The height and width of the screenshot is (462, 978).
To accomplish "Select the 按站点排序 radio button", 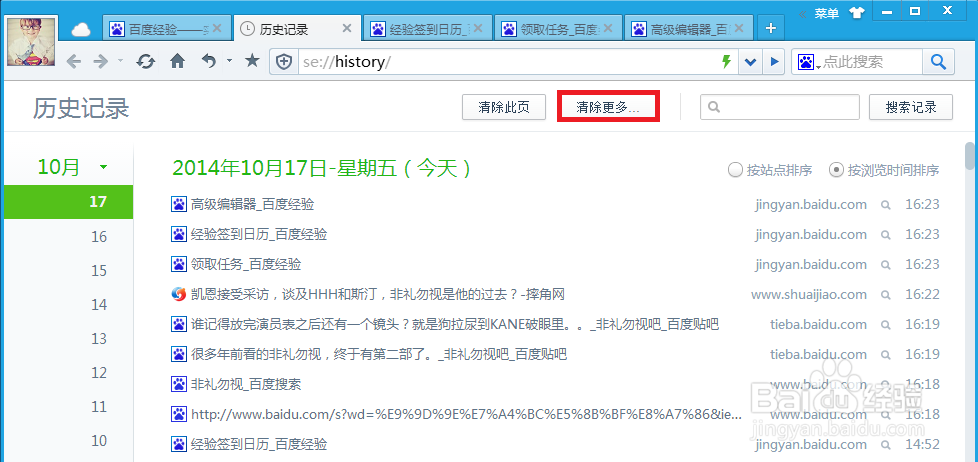I will pyautogui.click(x=735, y=170).
